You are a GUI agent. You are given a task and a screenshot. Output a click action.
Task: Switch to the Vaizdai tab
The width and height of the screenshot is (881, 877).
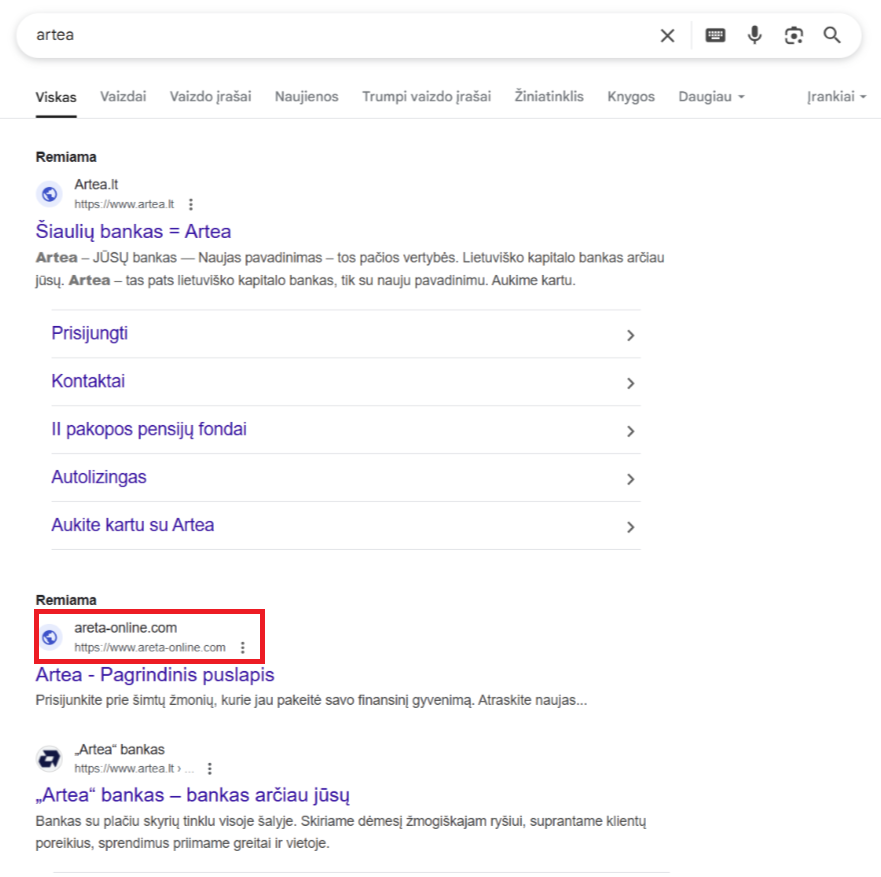click(x=123, y=97)
